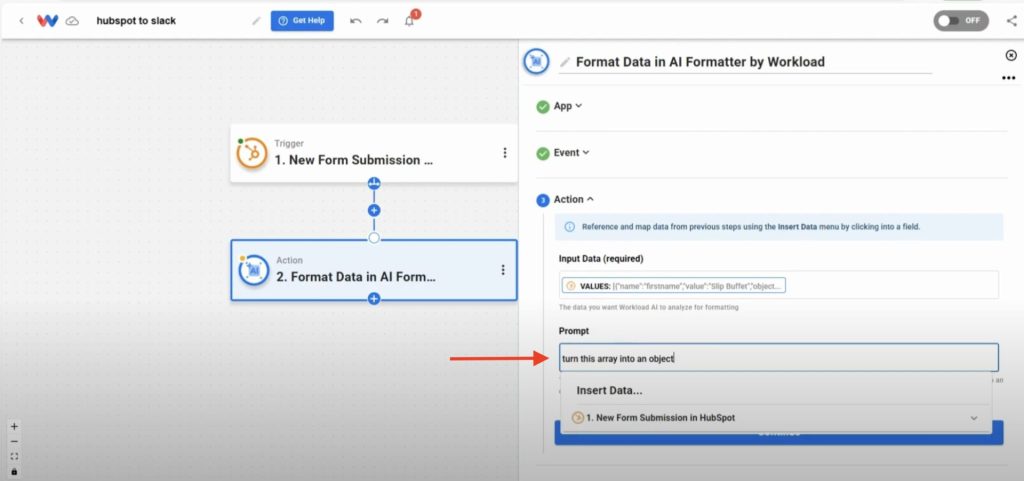This screenshot has width=1024, height=481.
Task: Click the AI Formatter panel header icon
Action: (x=537, y=61)
